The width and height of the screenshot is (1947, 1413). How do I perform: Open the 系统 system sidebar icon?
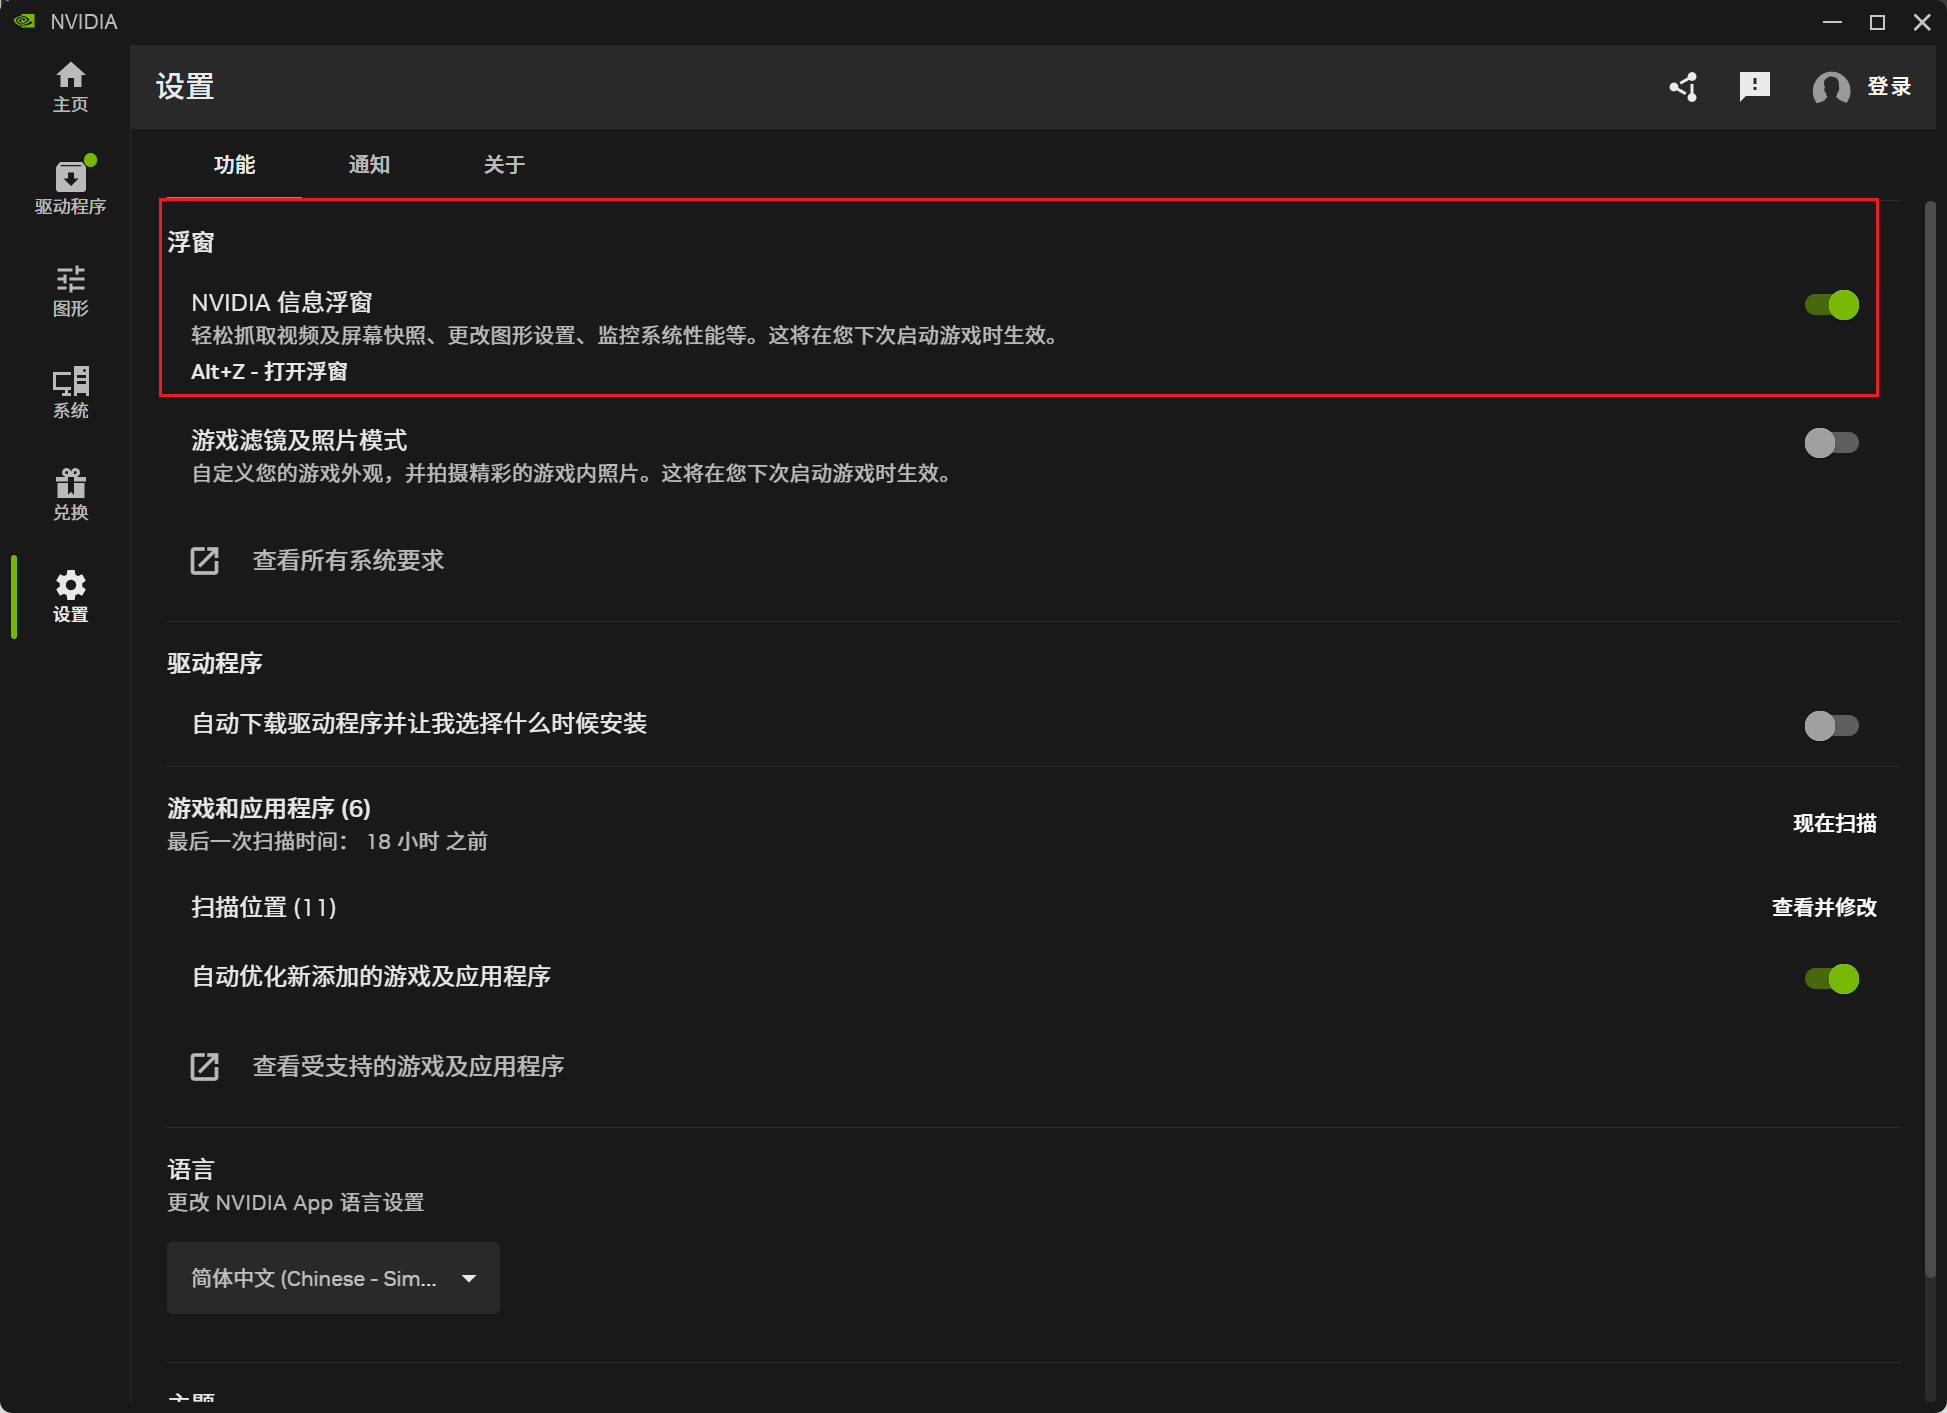click(70, 392)
